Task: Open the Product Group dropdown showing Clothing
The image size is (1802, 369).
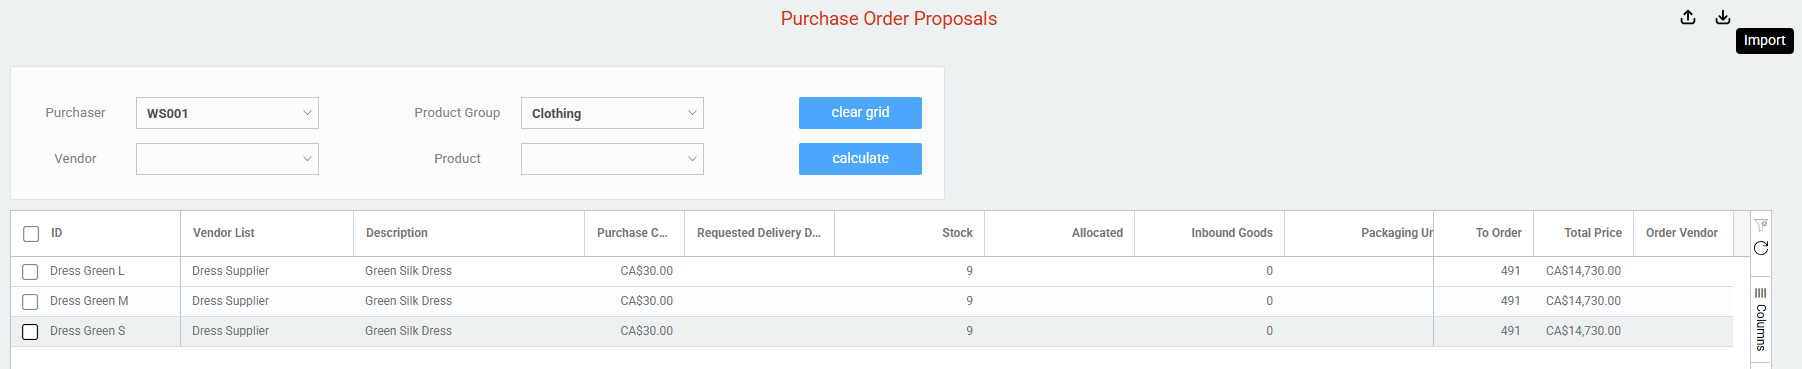Action: (612, 113)
